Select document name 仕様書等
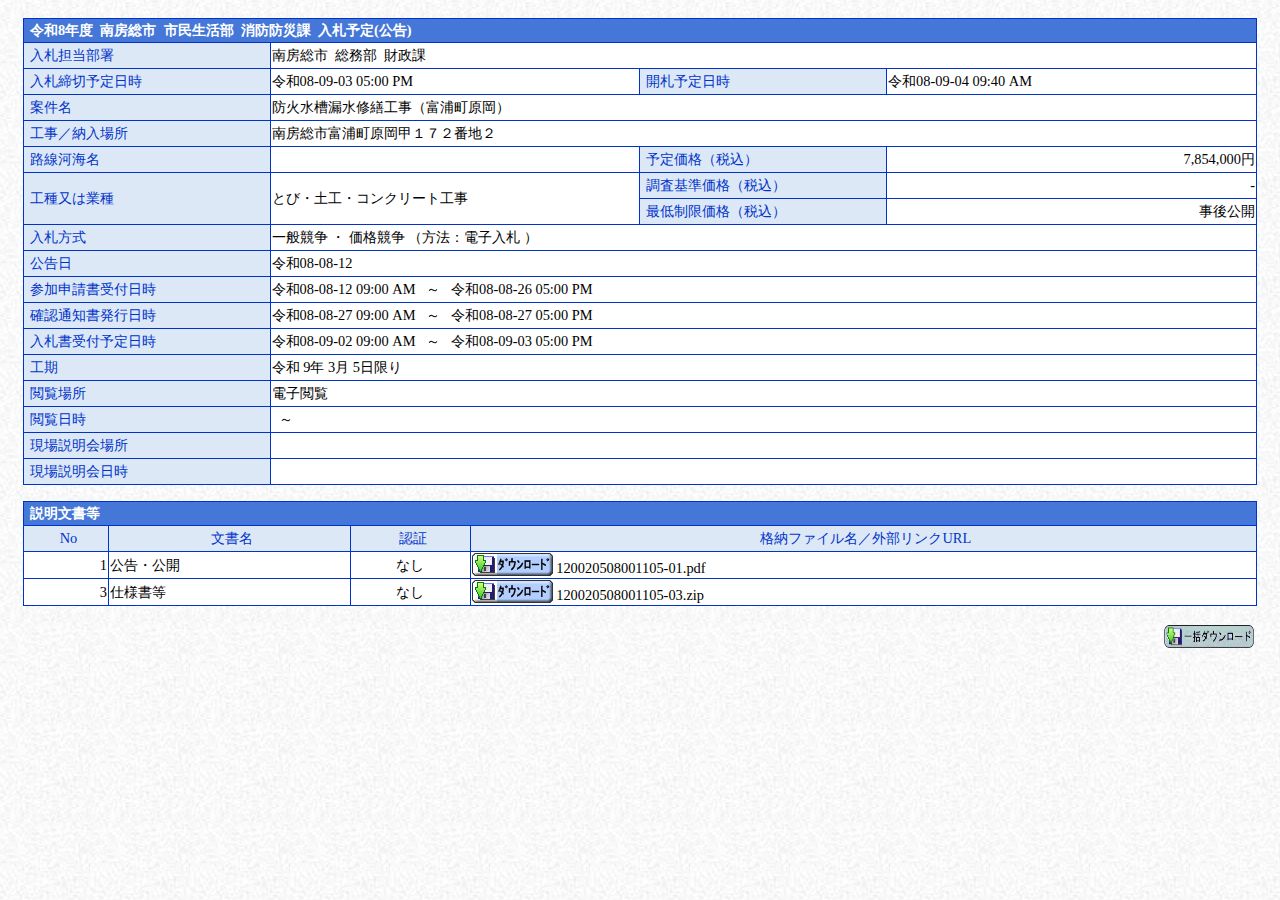This screenshot has width=1280, height=900. [x=139, y=593]
